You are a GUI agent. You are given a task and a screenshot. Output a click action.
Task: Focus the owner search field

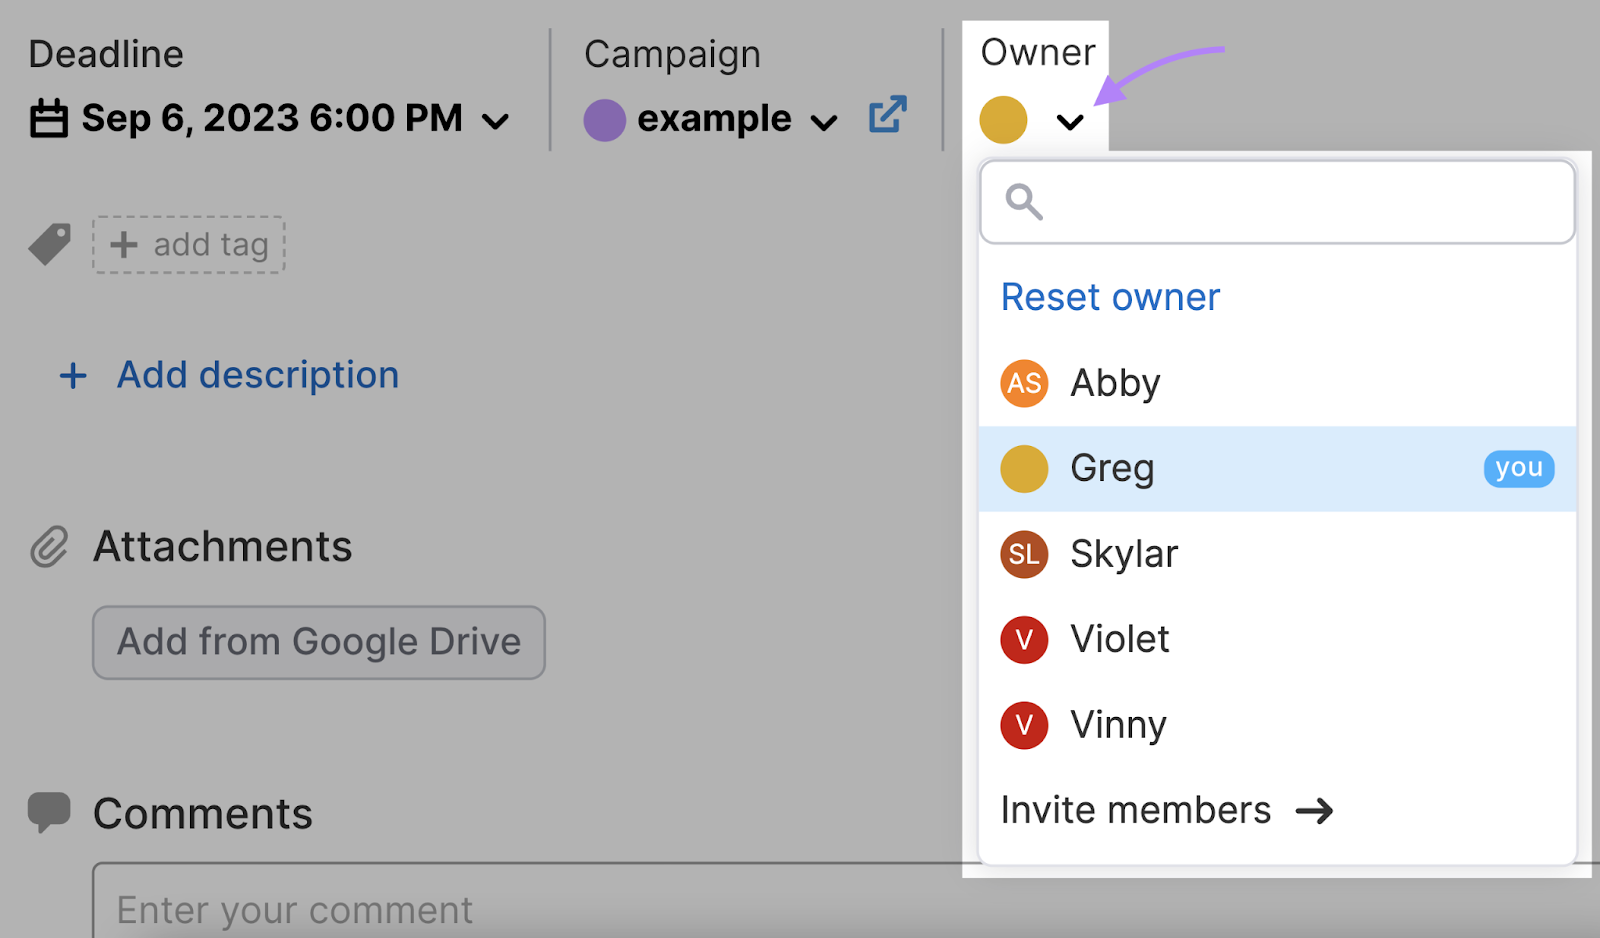[x=1277, y=202]
